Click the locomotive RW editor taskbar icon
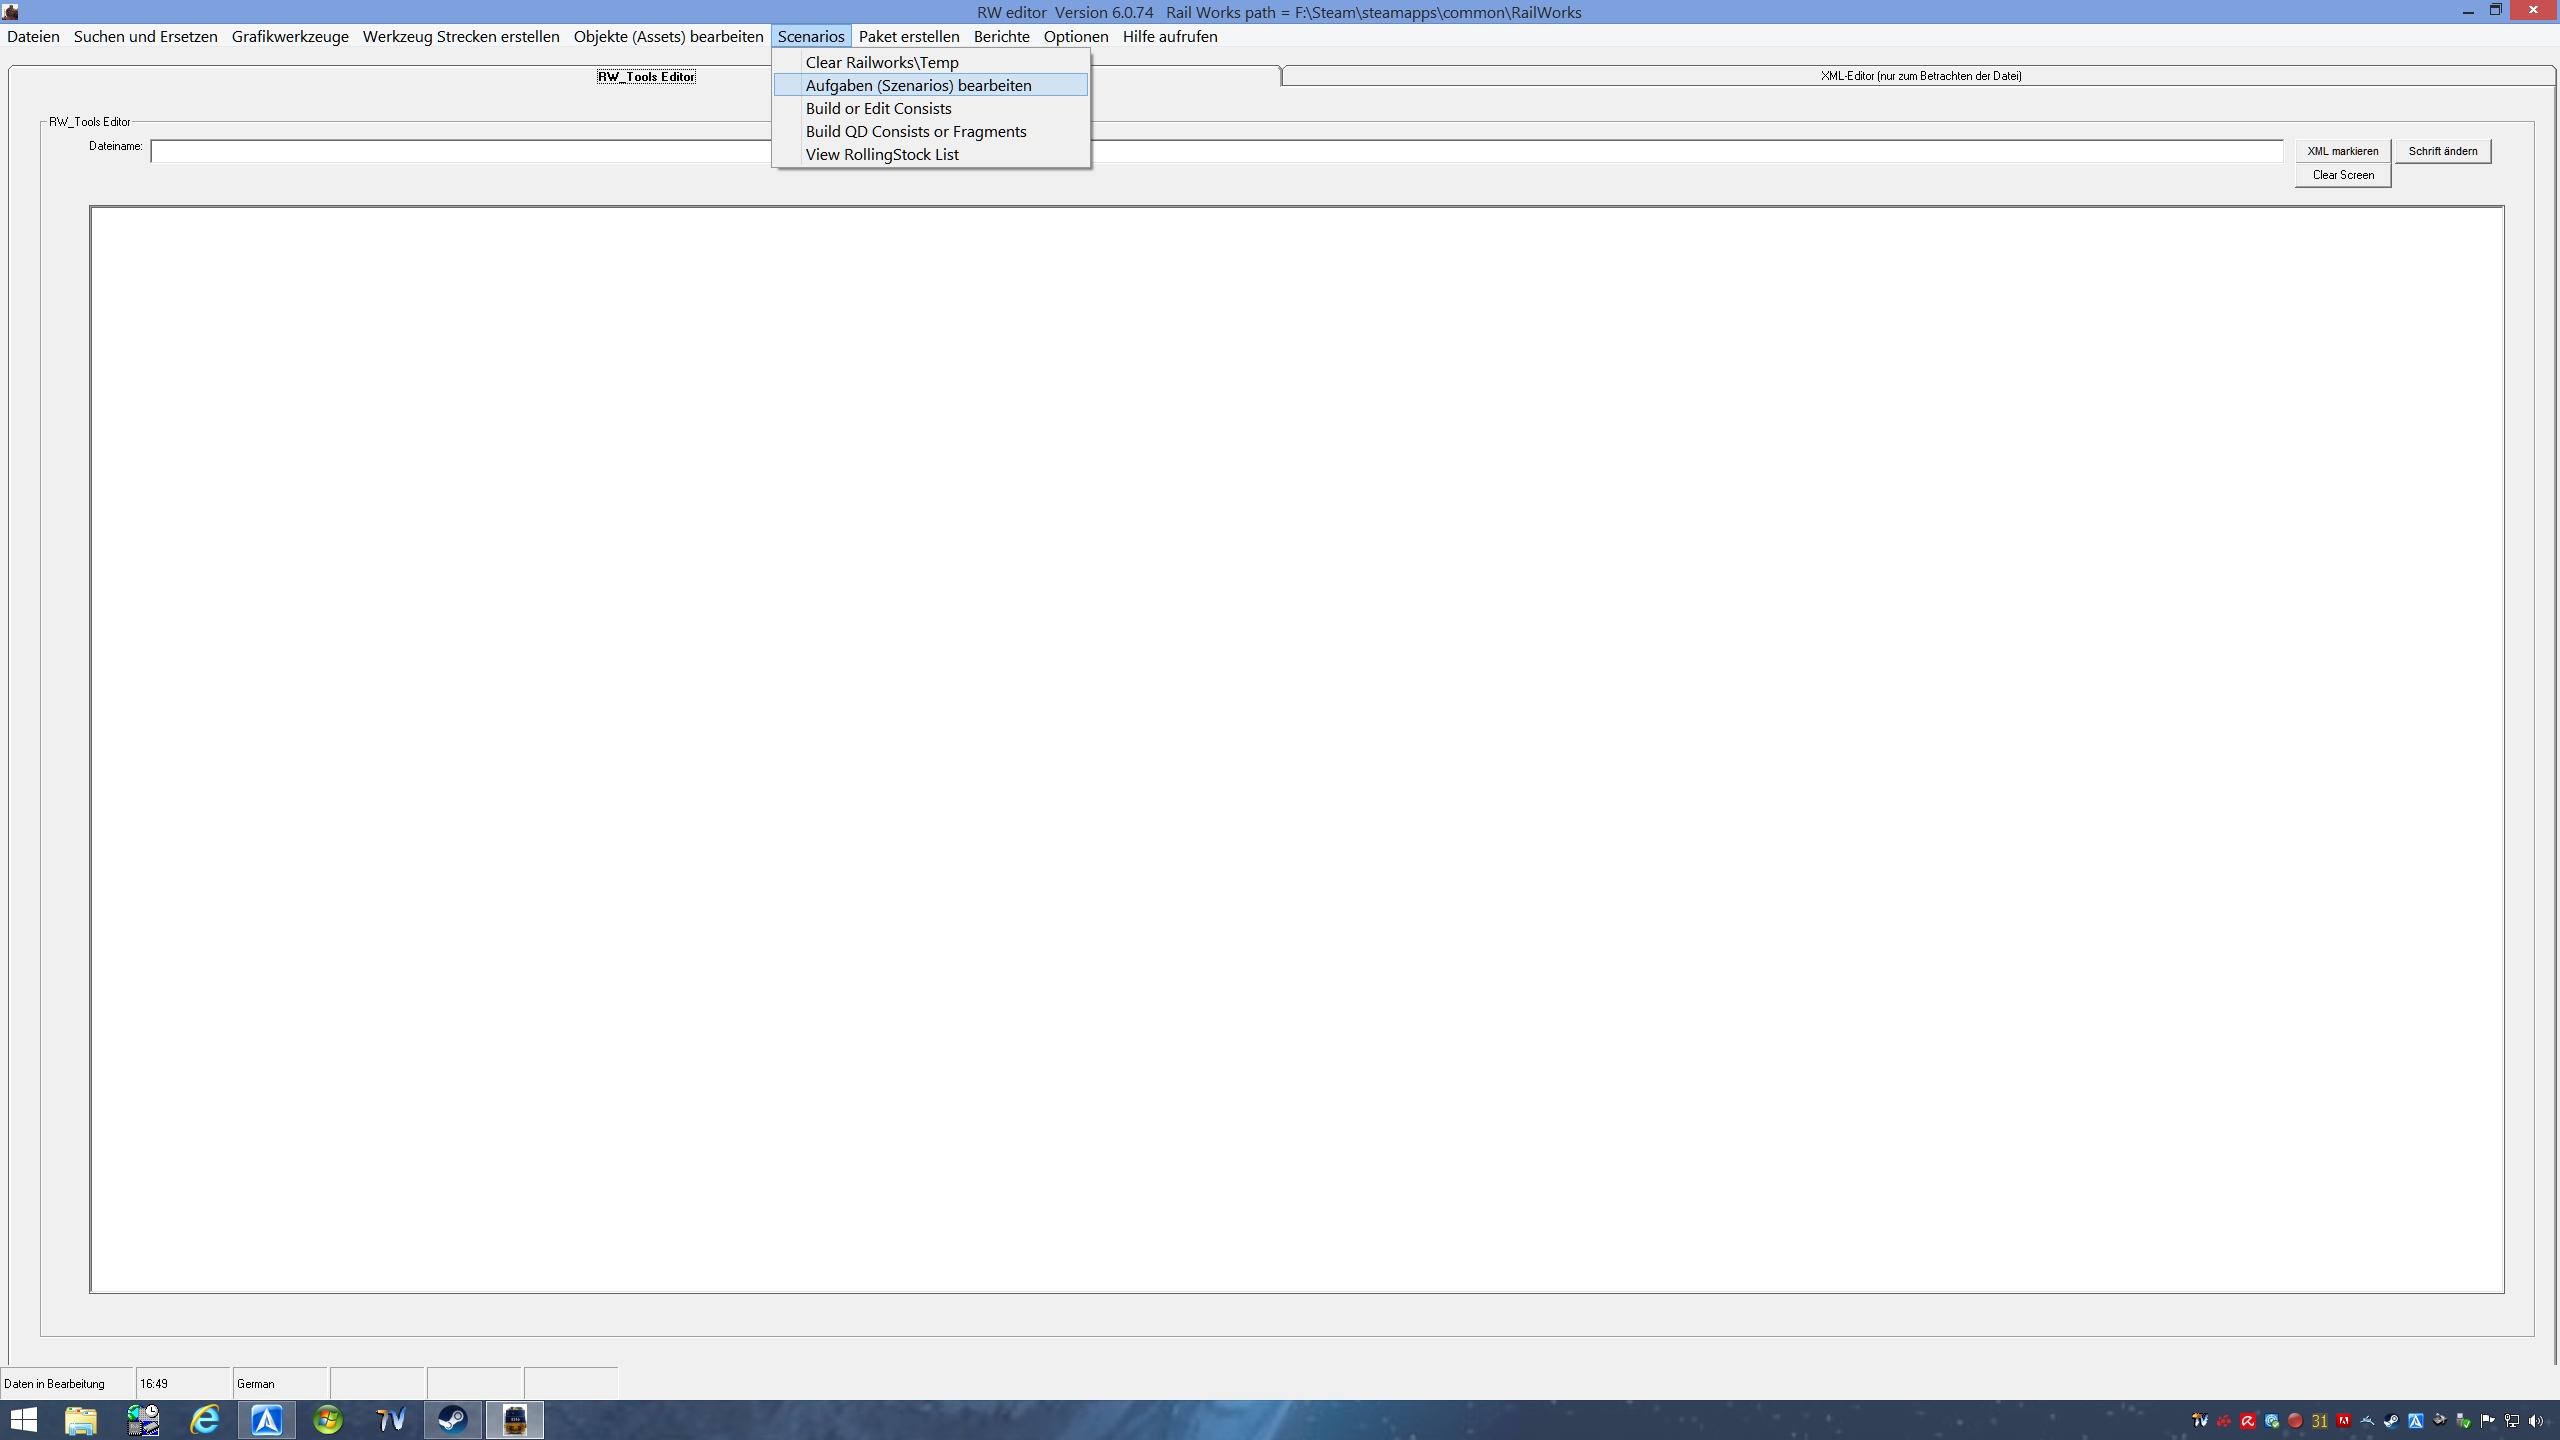 click(x=515, y=1419)
